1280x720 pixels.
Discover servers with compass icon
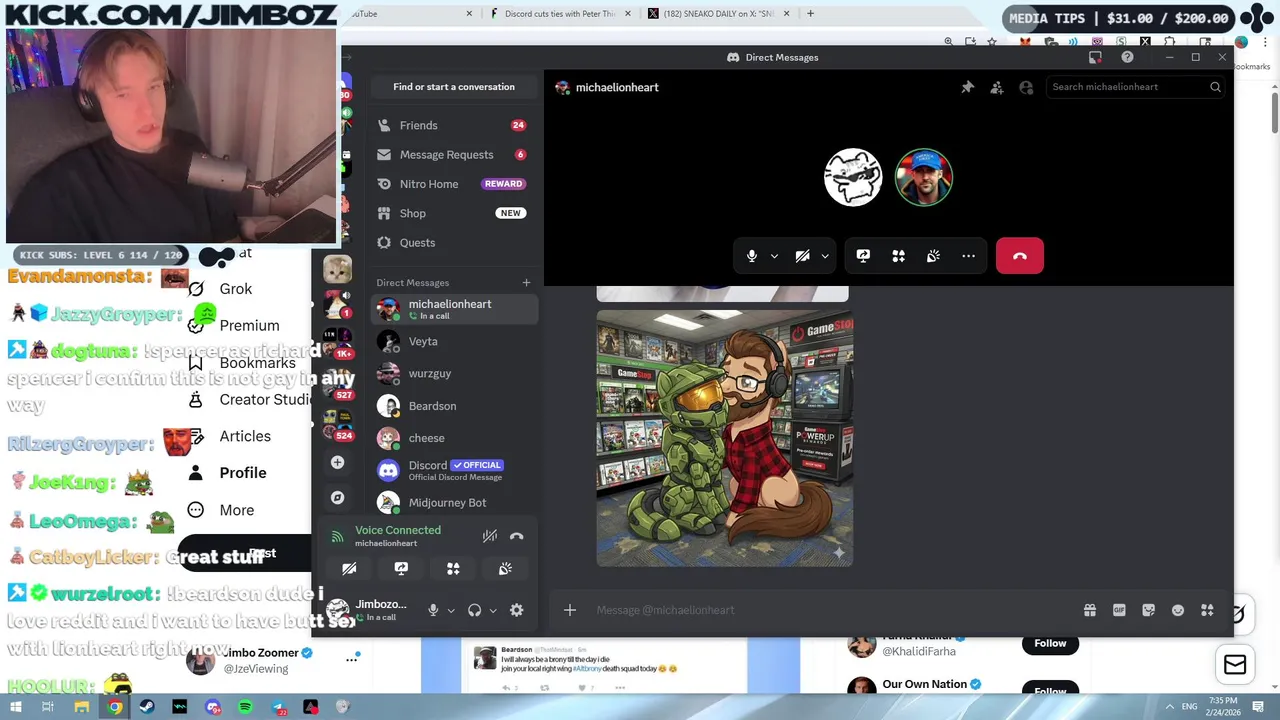point(337,497)
